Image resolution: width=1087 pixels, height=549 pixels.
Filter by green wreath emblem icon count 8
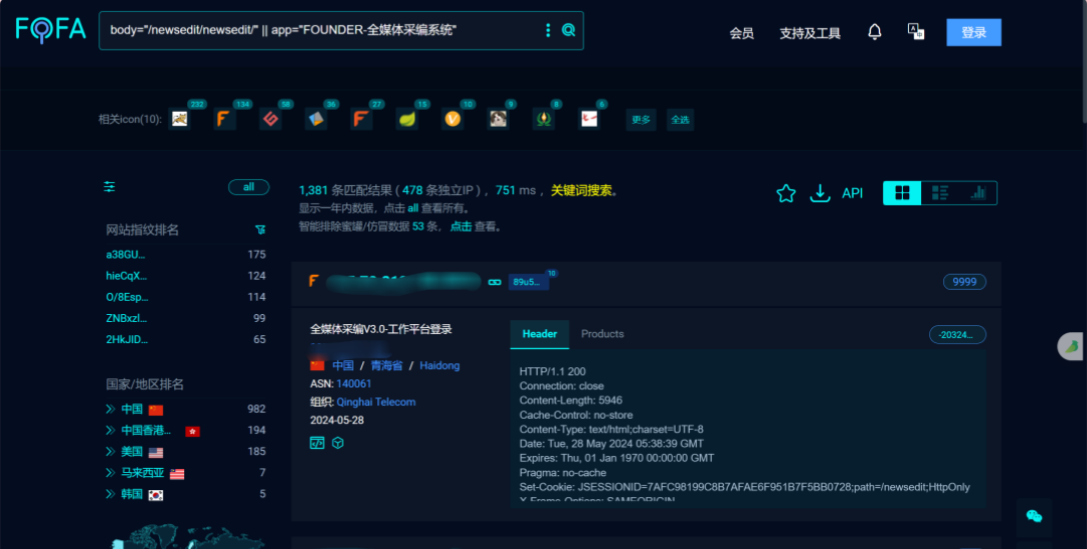click(544, 119)
